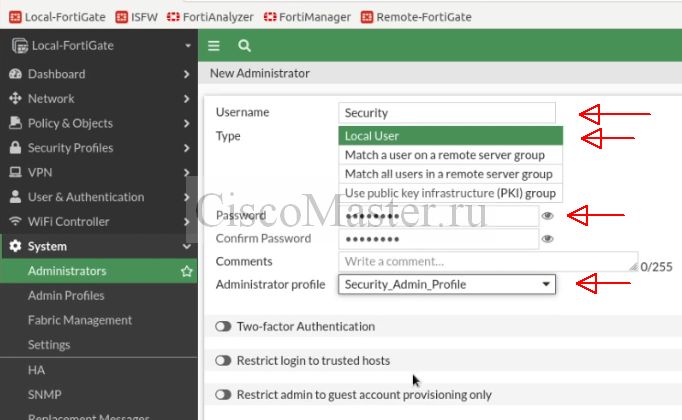Click the Confirm Password input field
Screen dimensions: 682x420
coord(438,239)
